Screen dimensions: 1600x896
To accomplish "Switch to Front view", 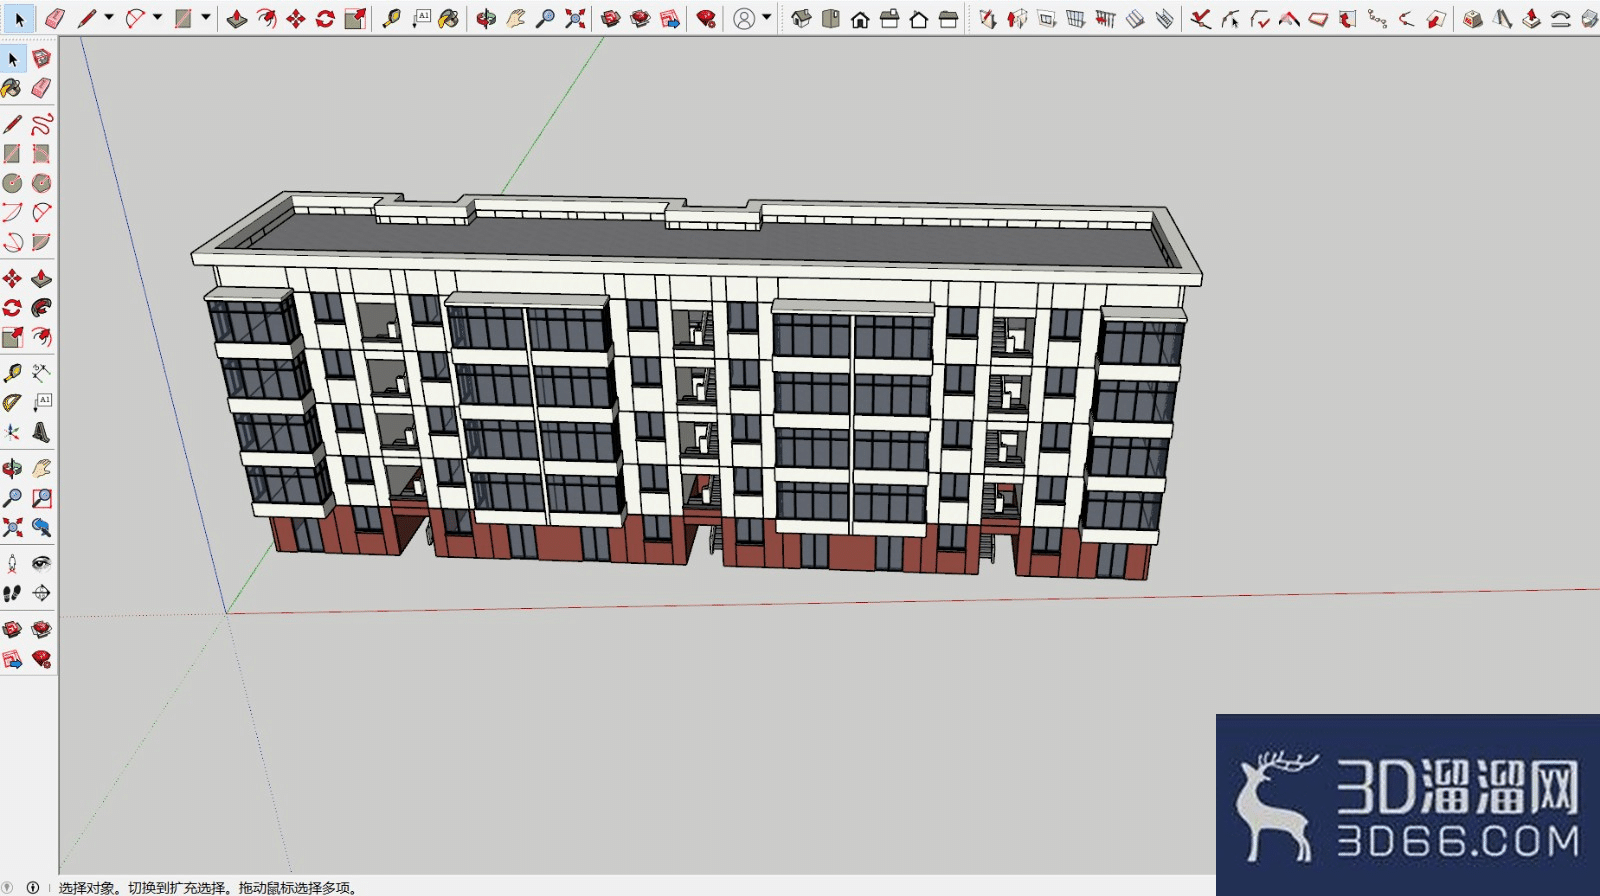I will tap(860, 18).
